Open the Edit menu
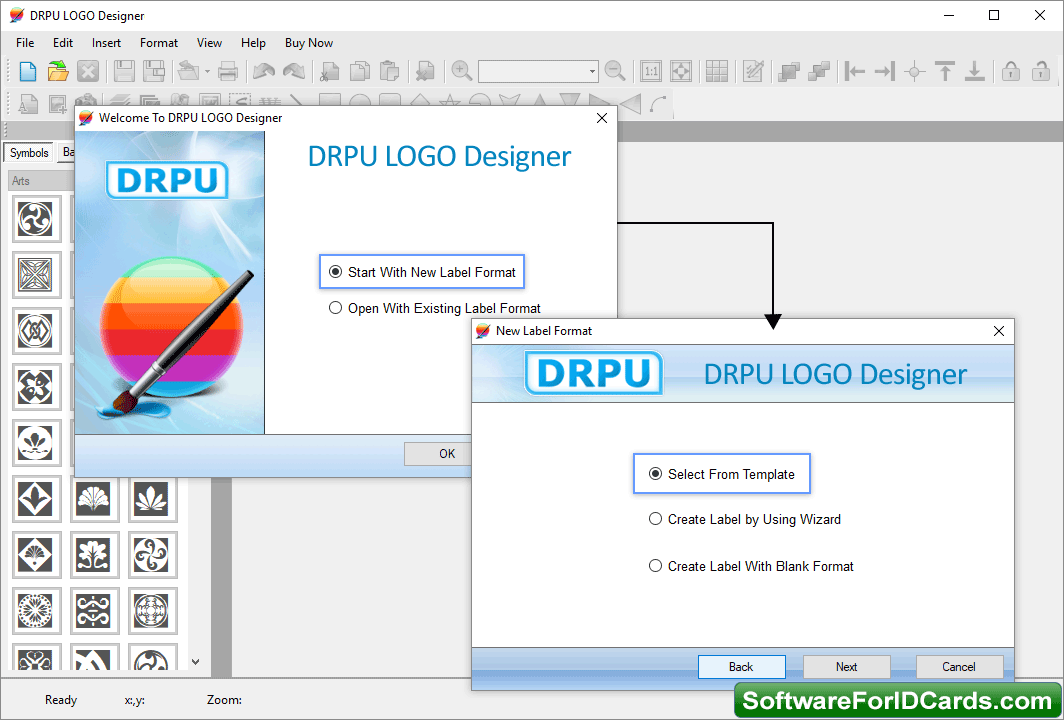The image size is (1064, 720). (63, 43)
